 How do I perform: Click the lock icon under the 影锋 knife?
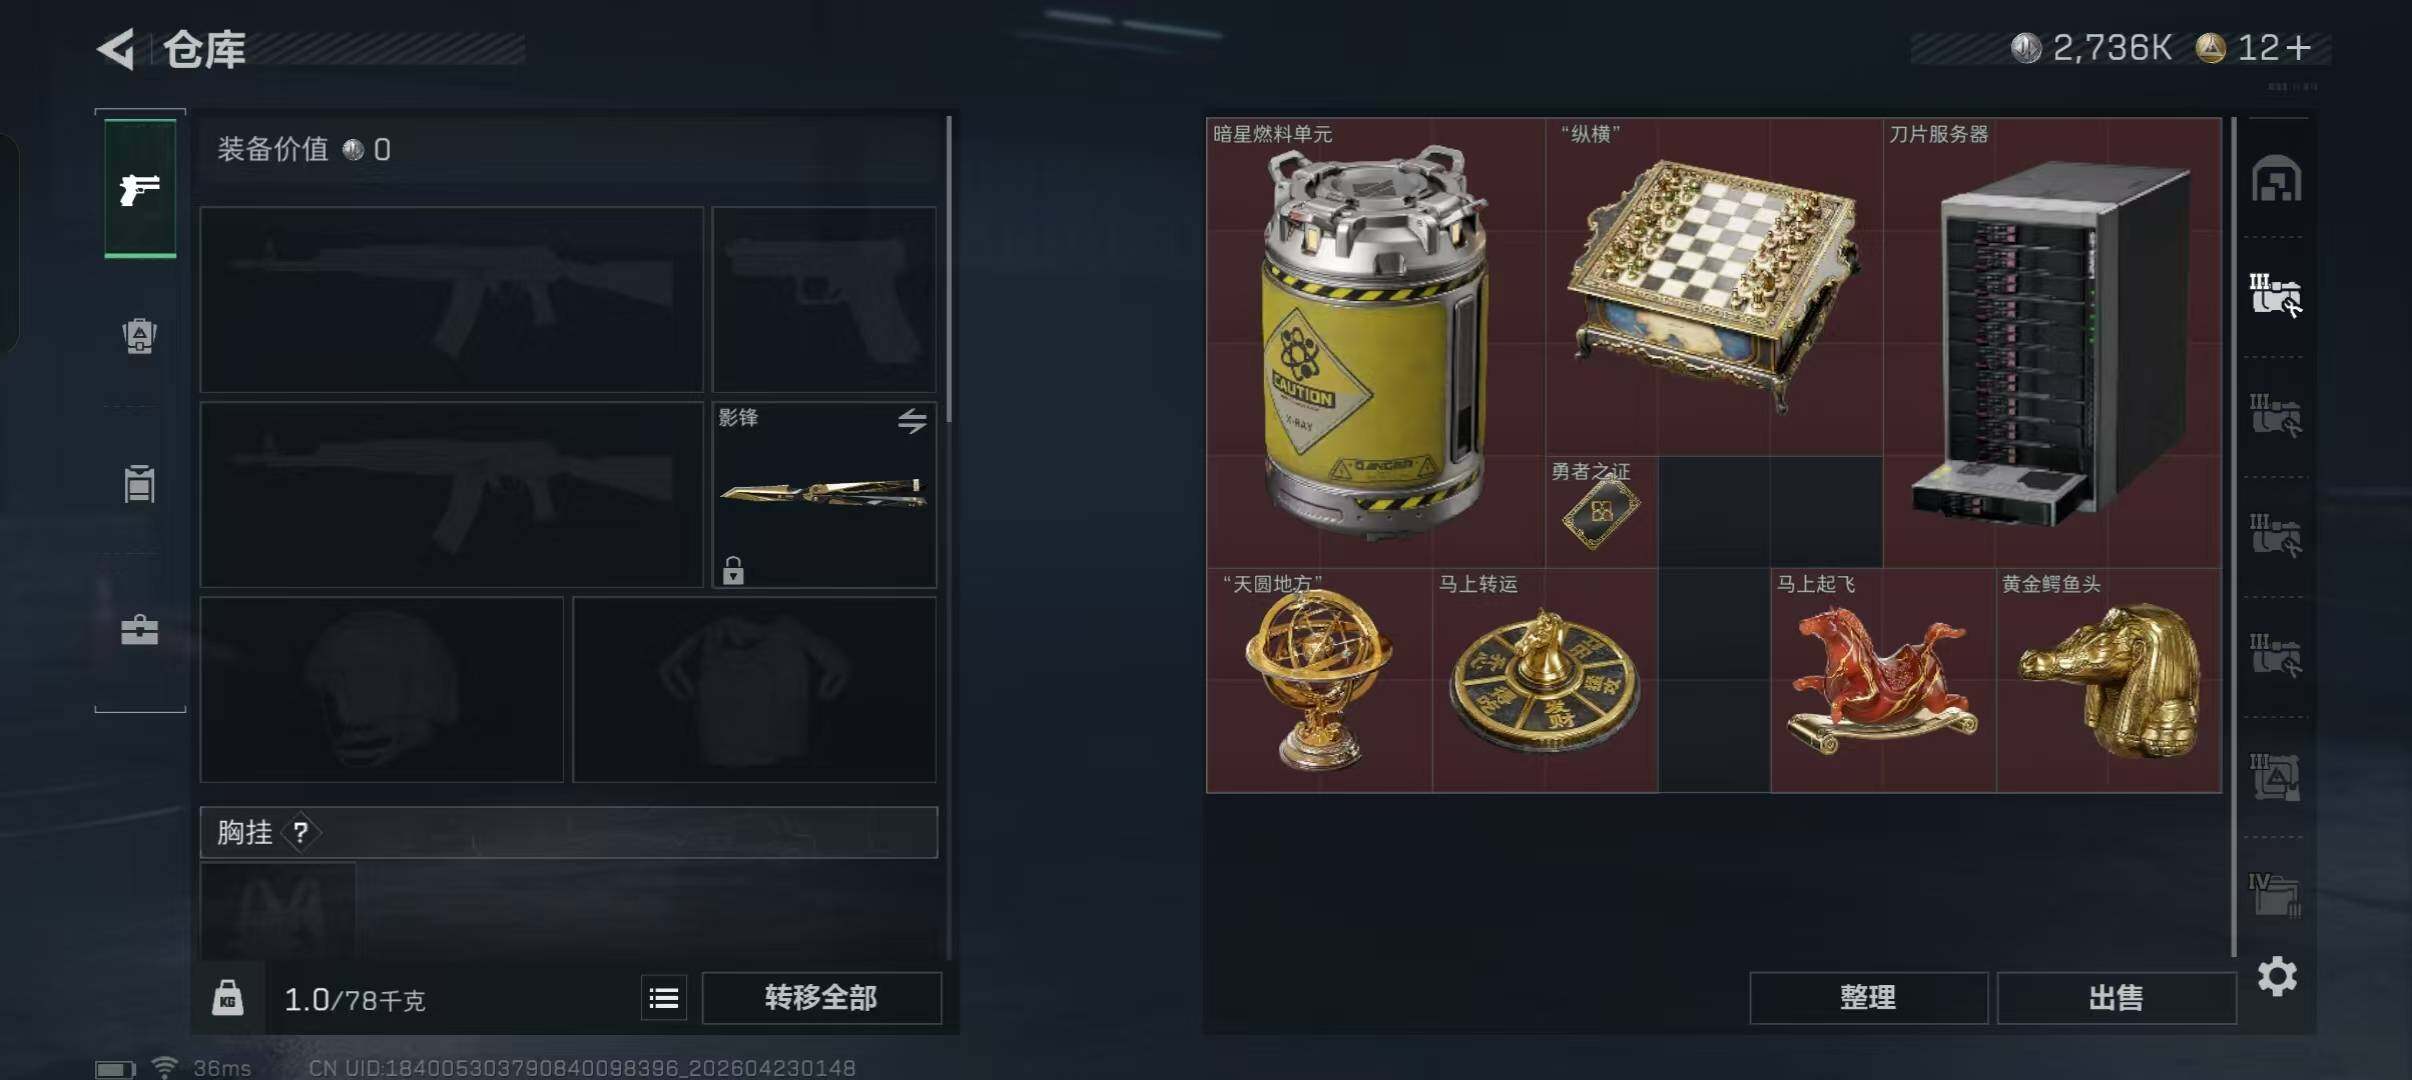[x=733, y=570]
